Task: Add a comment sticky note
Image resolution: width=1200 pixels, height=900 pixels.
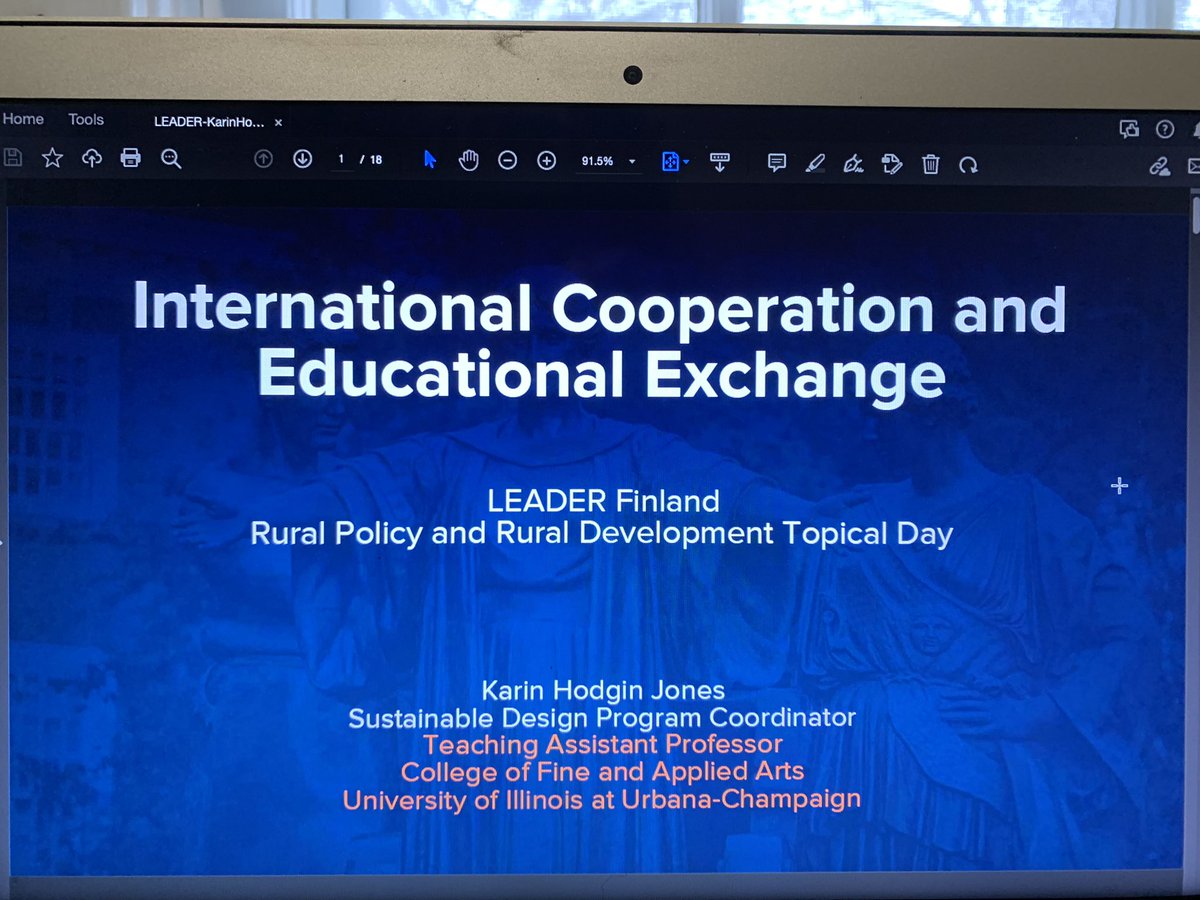Action: tap(777, 162)
